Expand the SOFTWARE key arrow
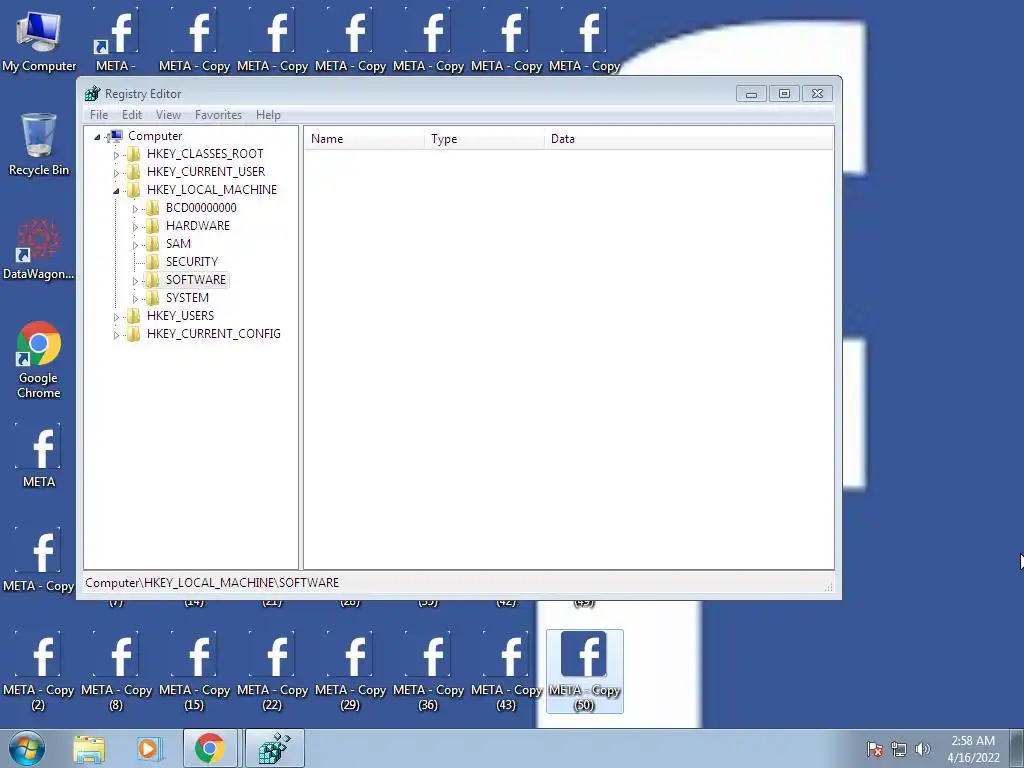The width and height of the screenshot is (1024, 768). 135,281
